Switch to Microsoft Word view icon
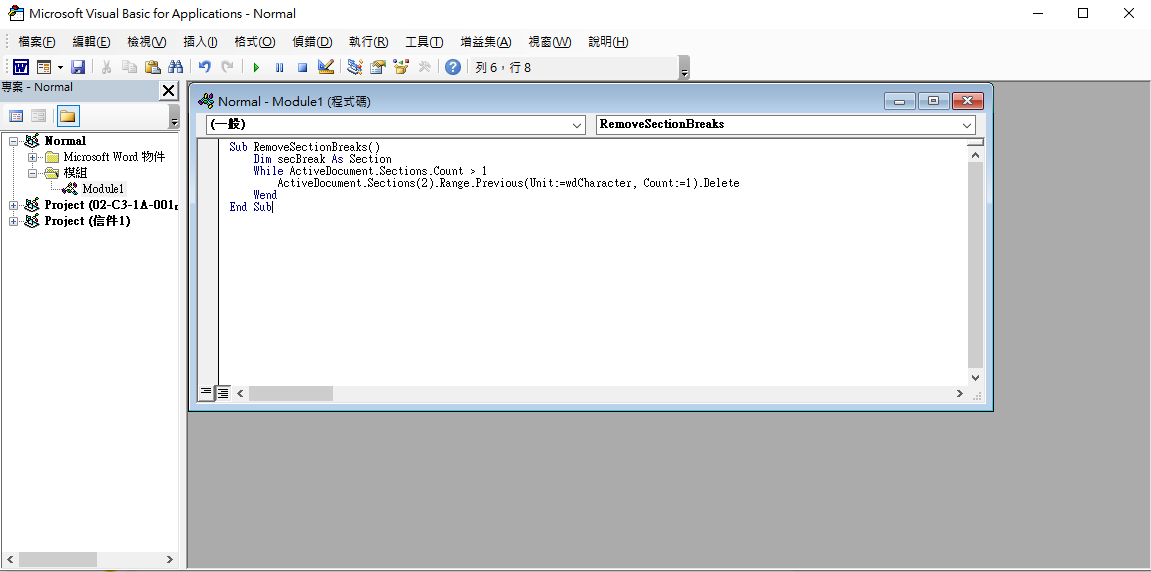The height and width of the screenshot is (572, 1151). click(21, 68)
